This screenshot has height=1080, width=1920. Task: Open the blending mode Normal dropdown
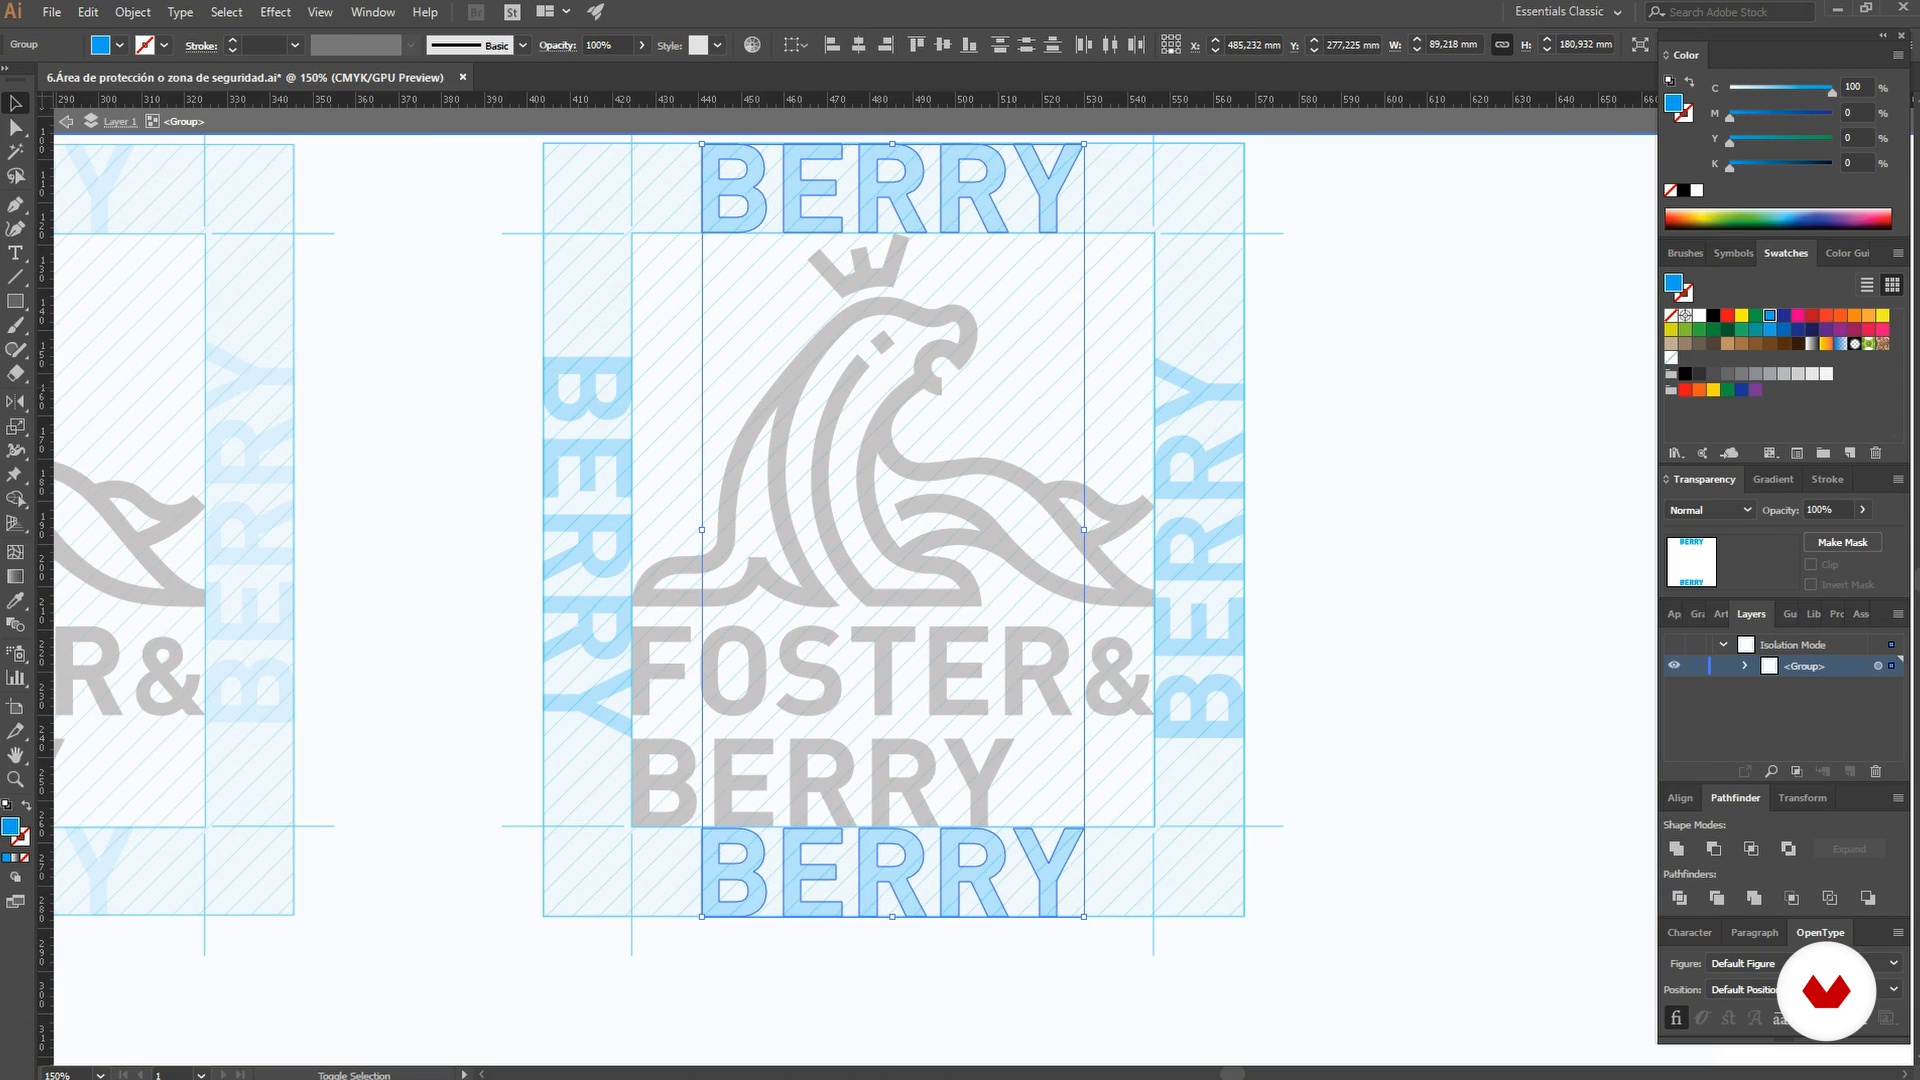1710,510
